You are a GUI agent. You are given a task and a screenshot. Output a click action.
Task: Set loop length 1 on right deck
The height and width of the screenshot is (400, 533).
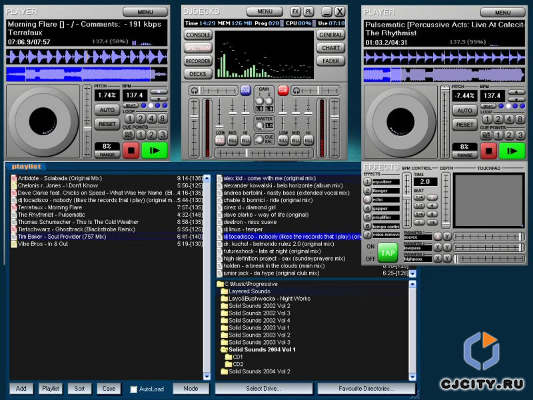click(487, 119)
